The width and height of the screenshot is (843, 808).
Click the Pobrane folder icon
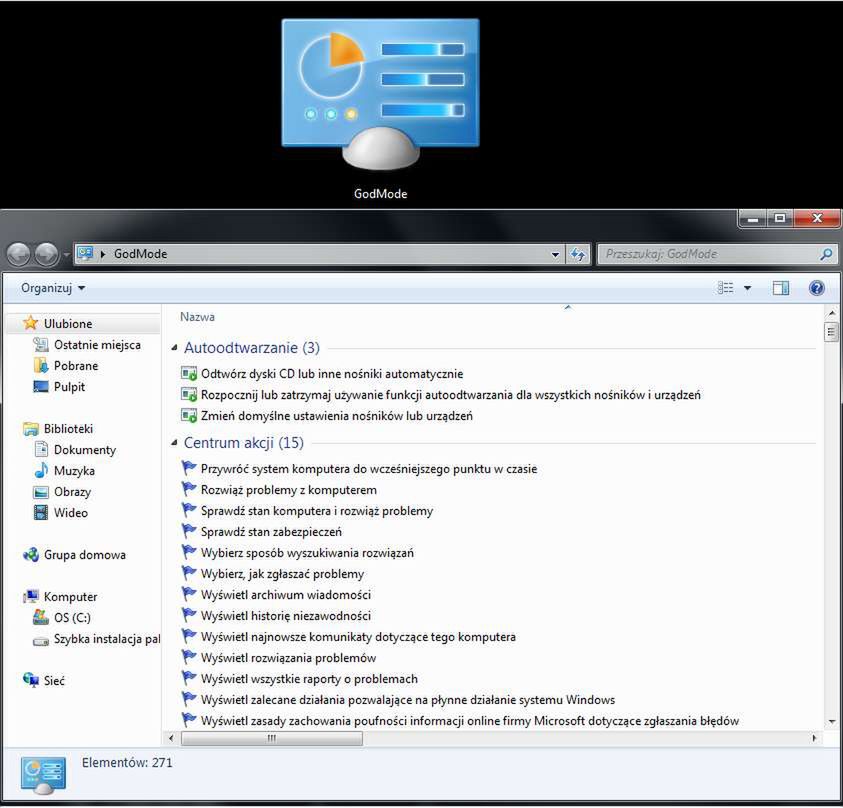coord(41,366)
